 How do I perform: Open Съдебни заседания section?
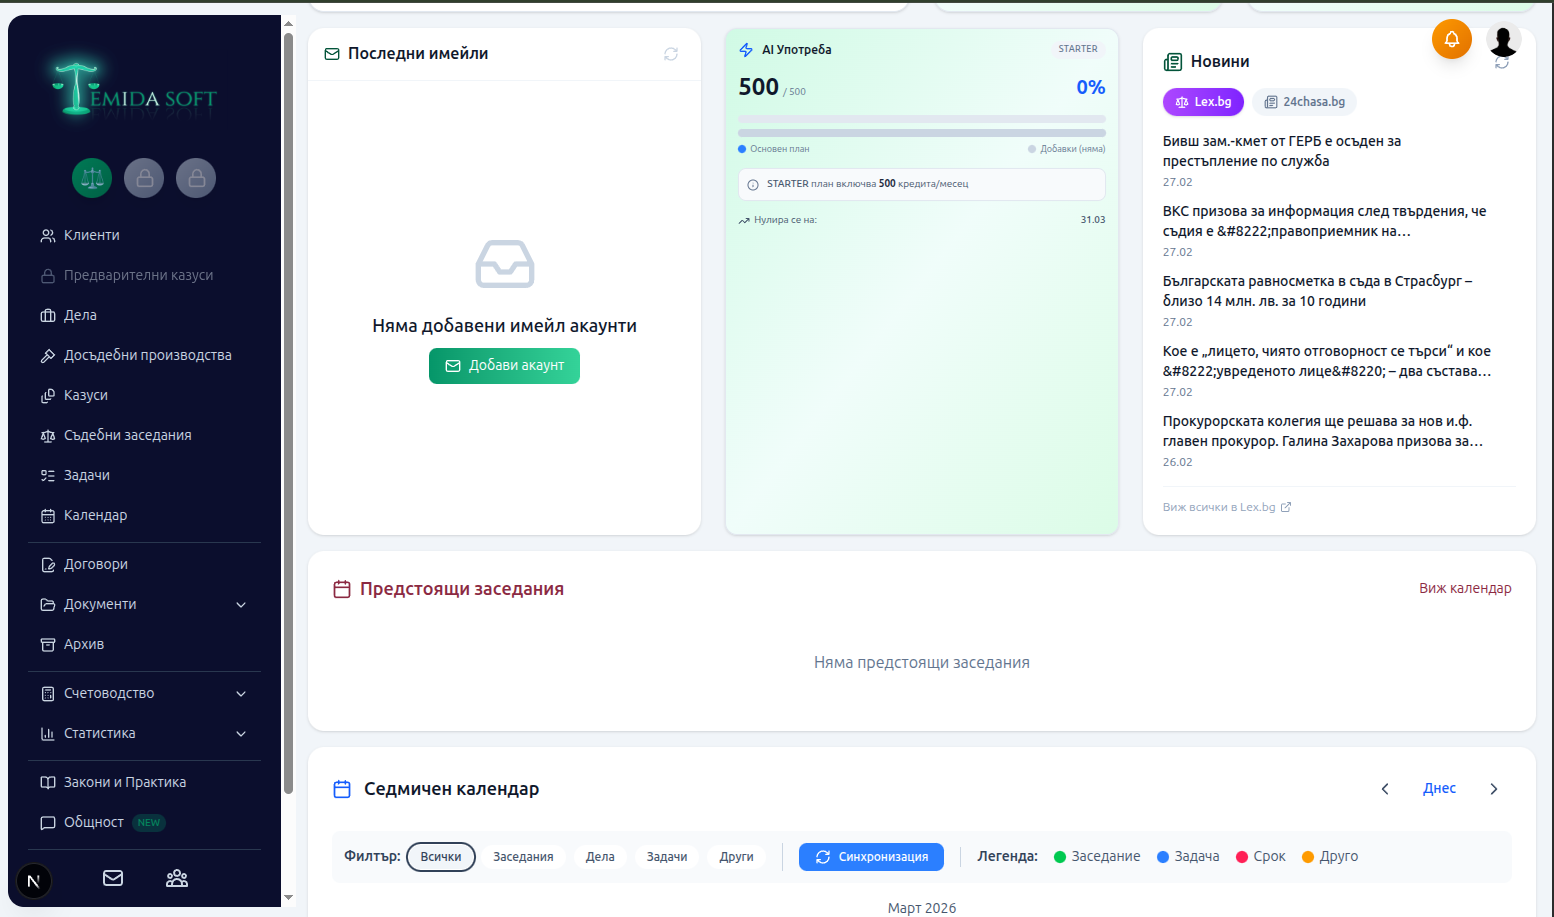[x=145, y=435]
